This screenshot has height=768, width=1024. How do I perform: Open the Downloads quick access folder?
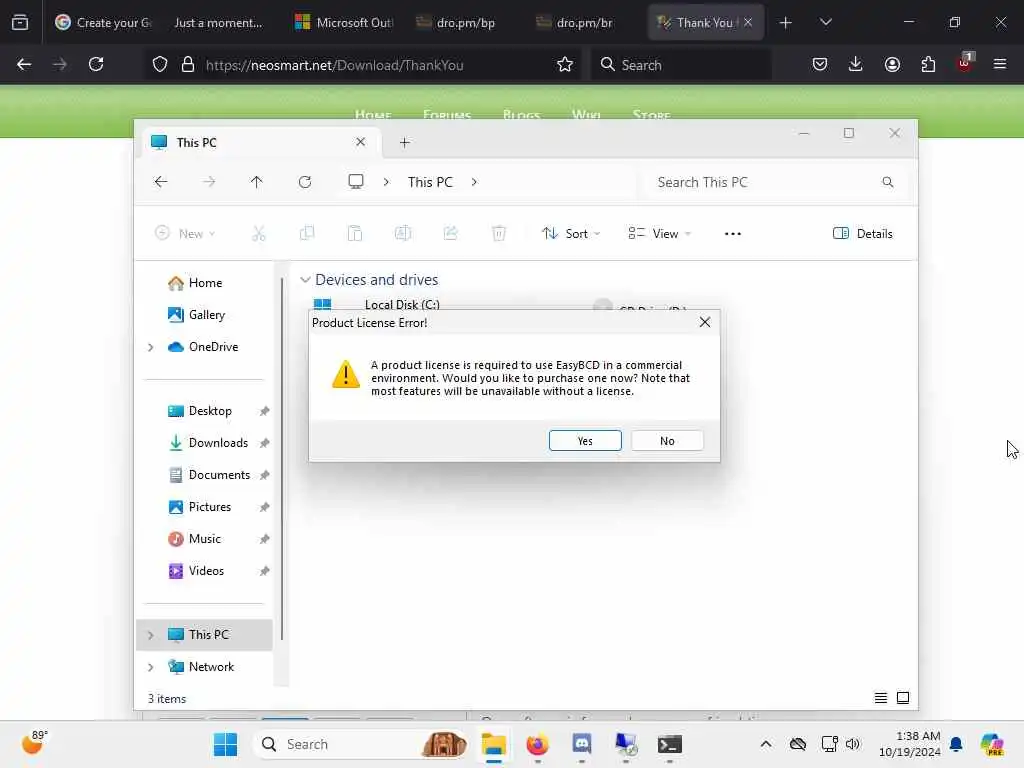(218, 443)
